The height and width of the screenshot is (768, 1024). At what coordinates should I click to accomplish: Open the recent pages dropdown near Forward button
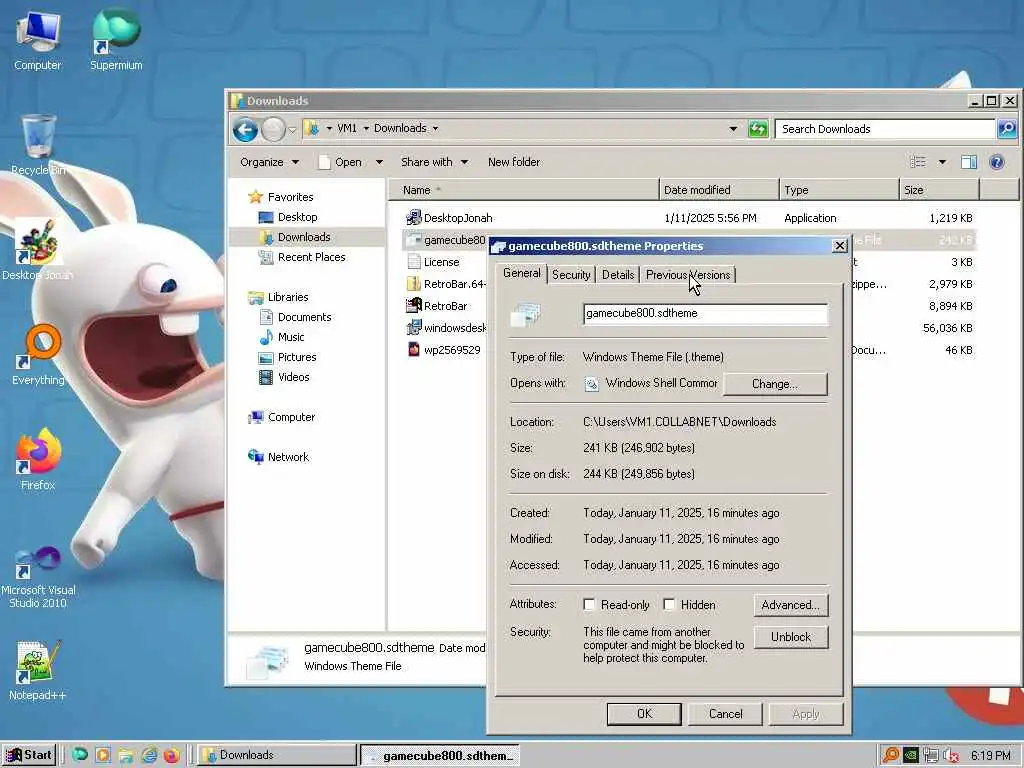[293, 129]
